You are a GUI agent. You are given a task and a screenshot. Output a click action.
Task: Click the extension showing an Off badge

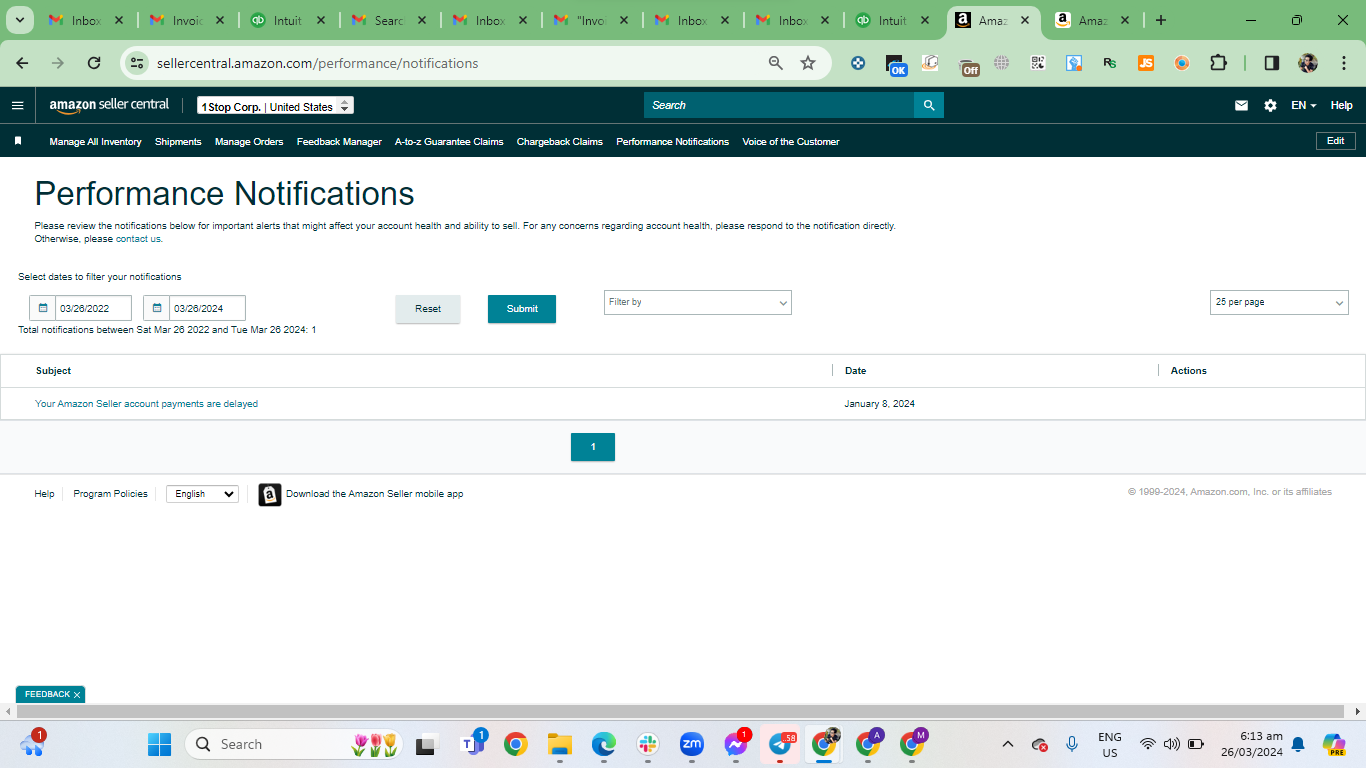coord(968,65)
